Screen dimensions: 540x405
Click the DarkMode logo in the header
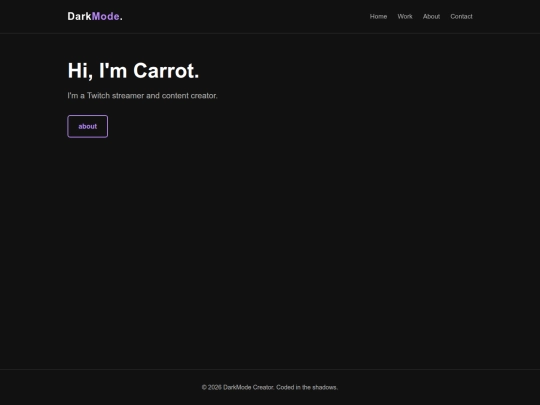click(95, 16)
